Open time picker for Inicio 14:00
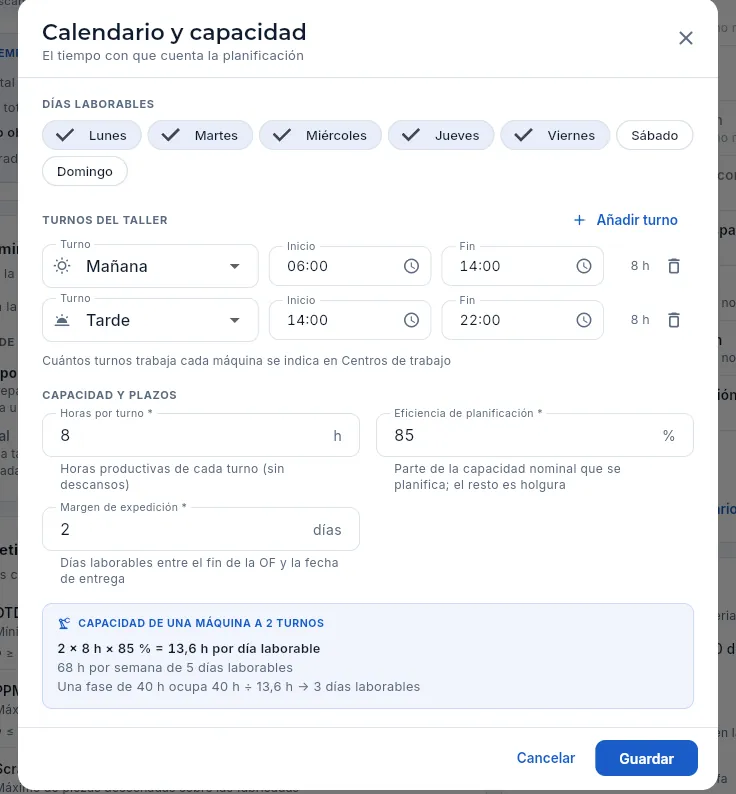This screenshot has width=736, height=794. click(411, 320)
